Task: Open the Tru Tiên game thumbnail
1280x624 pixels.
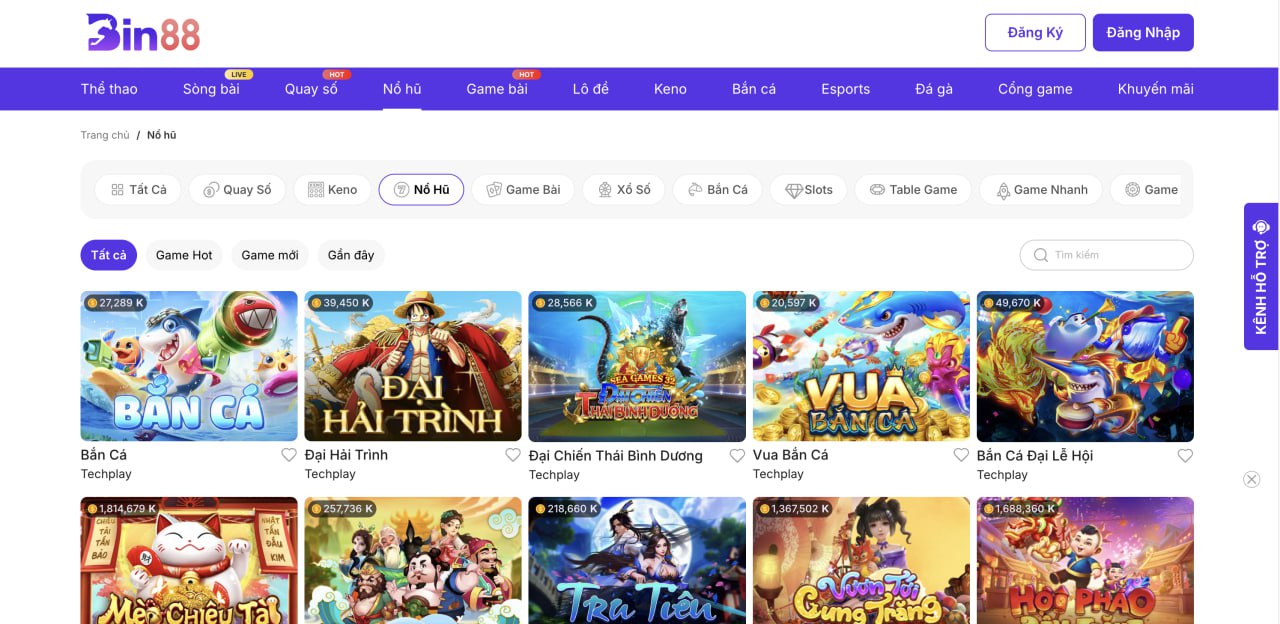Action: point(637,560)
